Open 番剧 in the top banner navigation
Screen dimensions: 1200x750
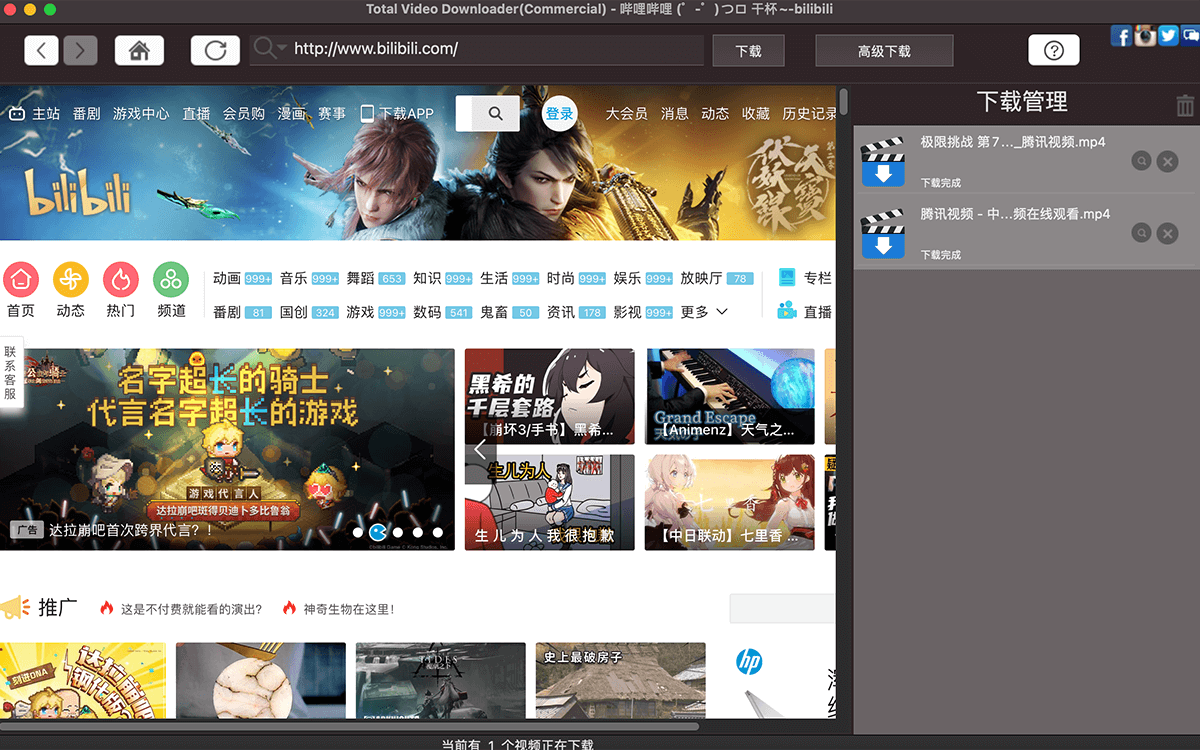87,113
